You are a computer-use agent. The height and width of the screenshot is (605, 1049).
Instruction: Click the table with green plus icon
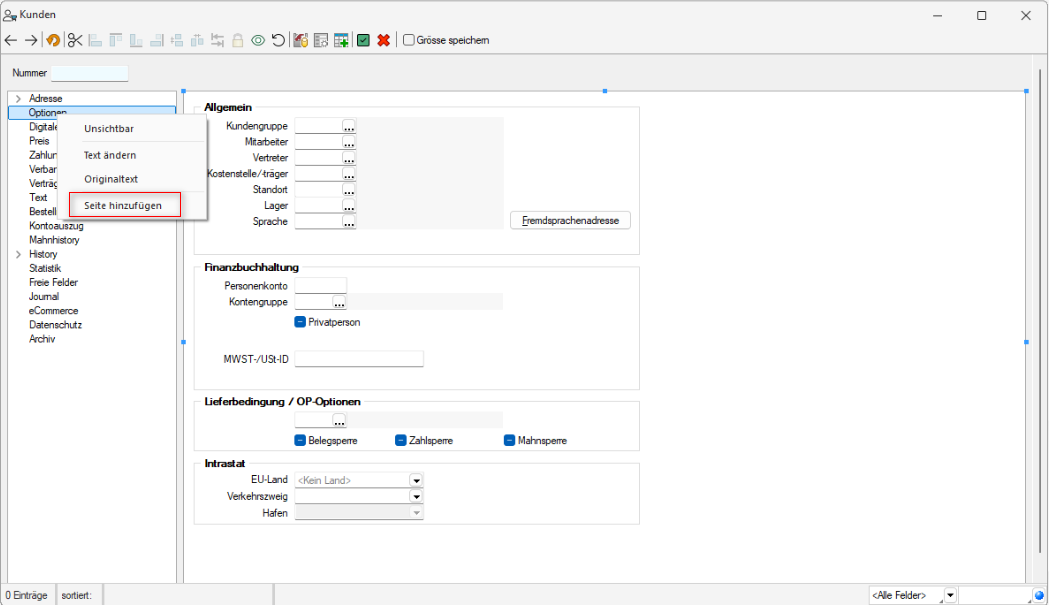(341, 41)
